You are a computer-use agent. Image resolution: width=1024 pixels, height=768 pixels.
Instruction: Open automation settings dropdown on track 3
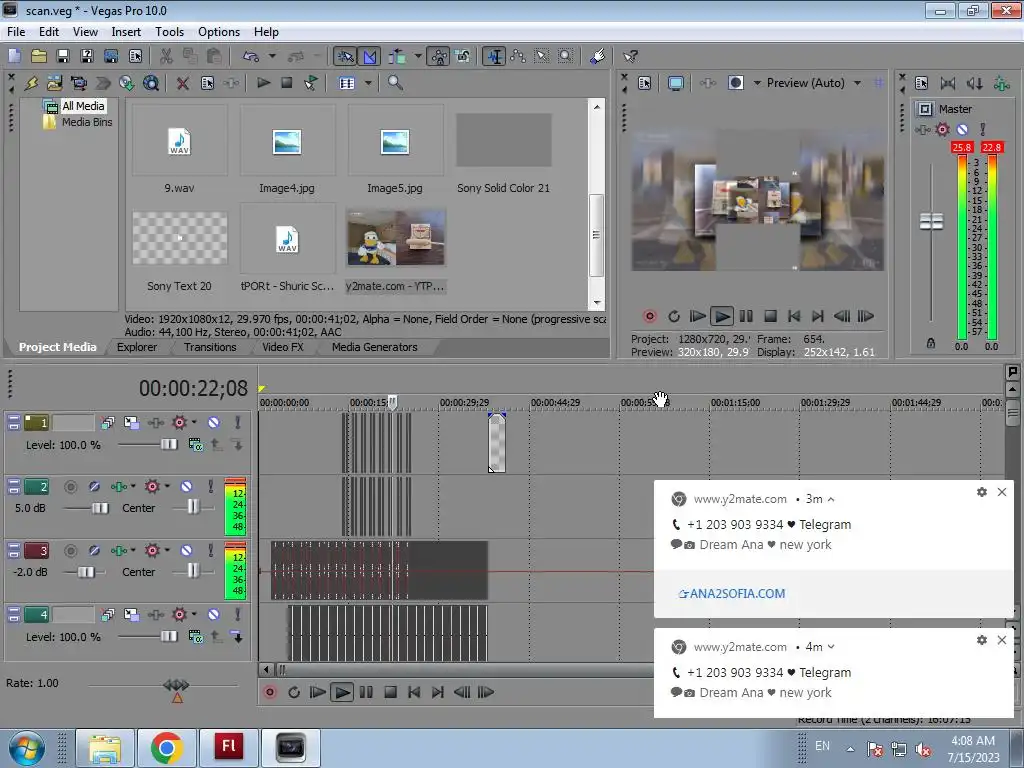coord(167,551)
